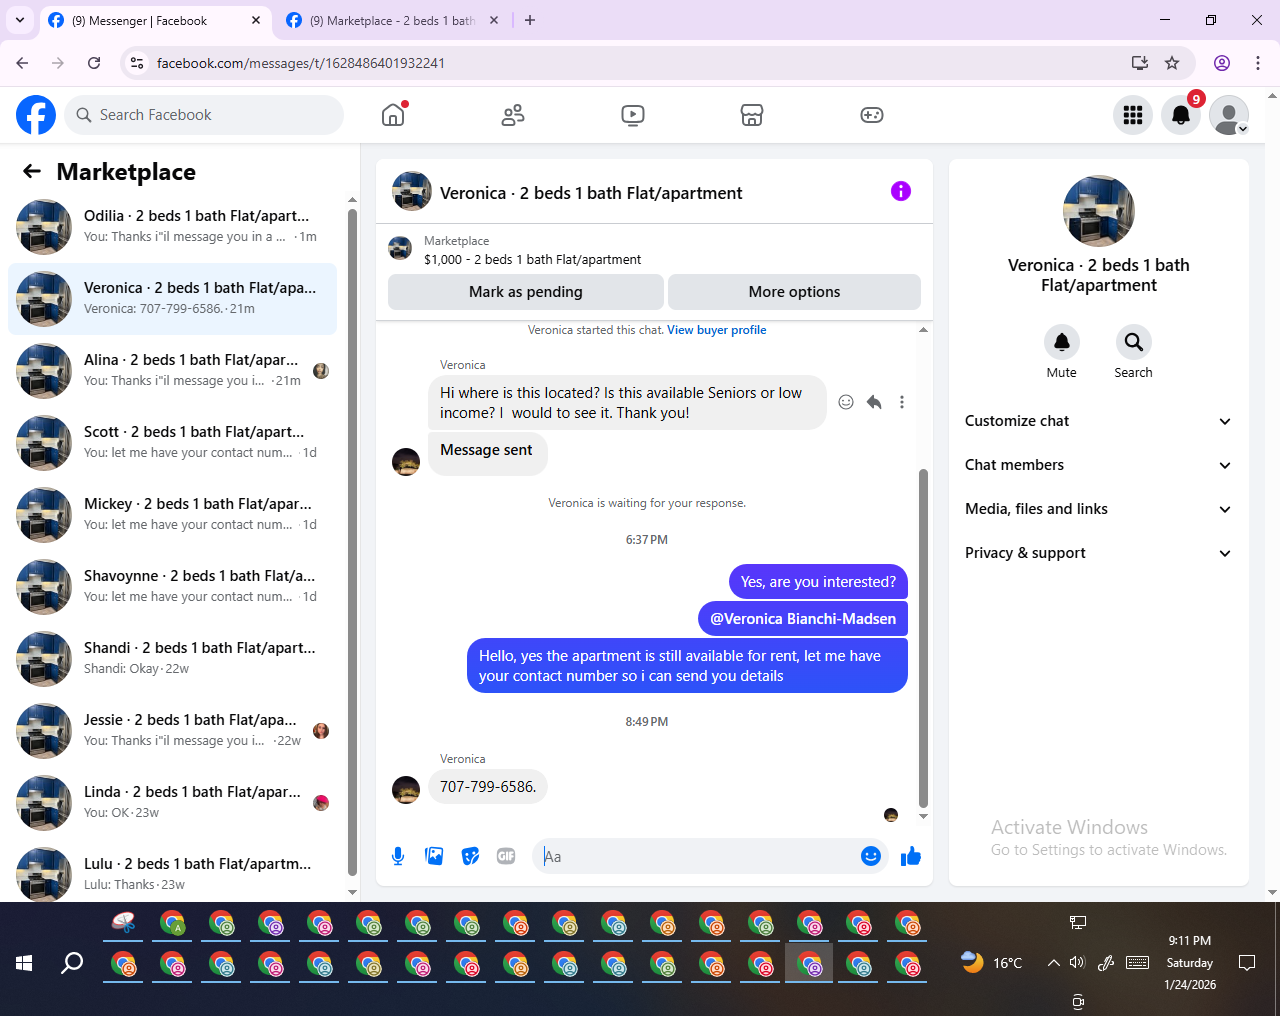Open the Friends icon in top navigation

(x=513, y=115)
